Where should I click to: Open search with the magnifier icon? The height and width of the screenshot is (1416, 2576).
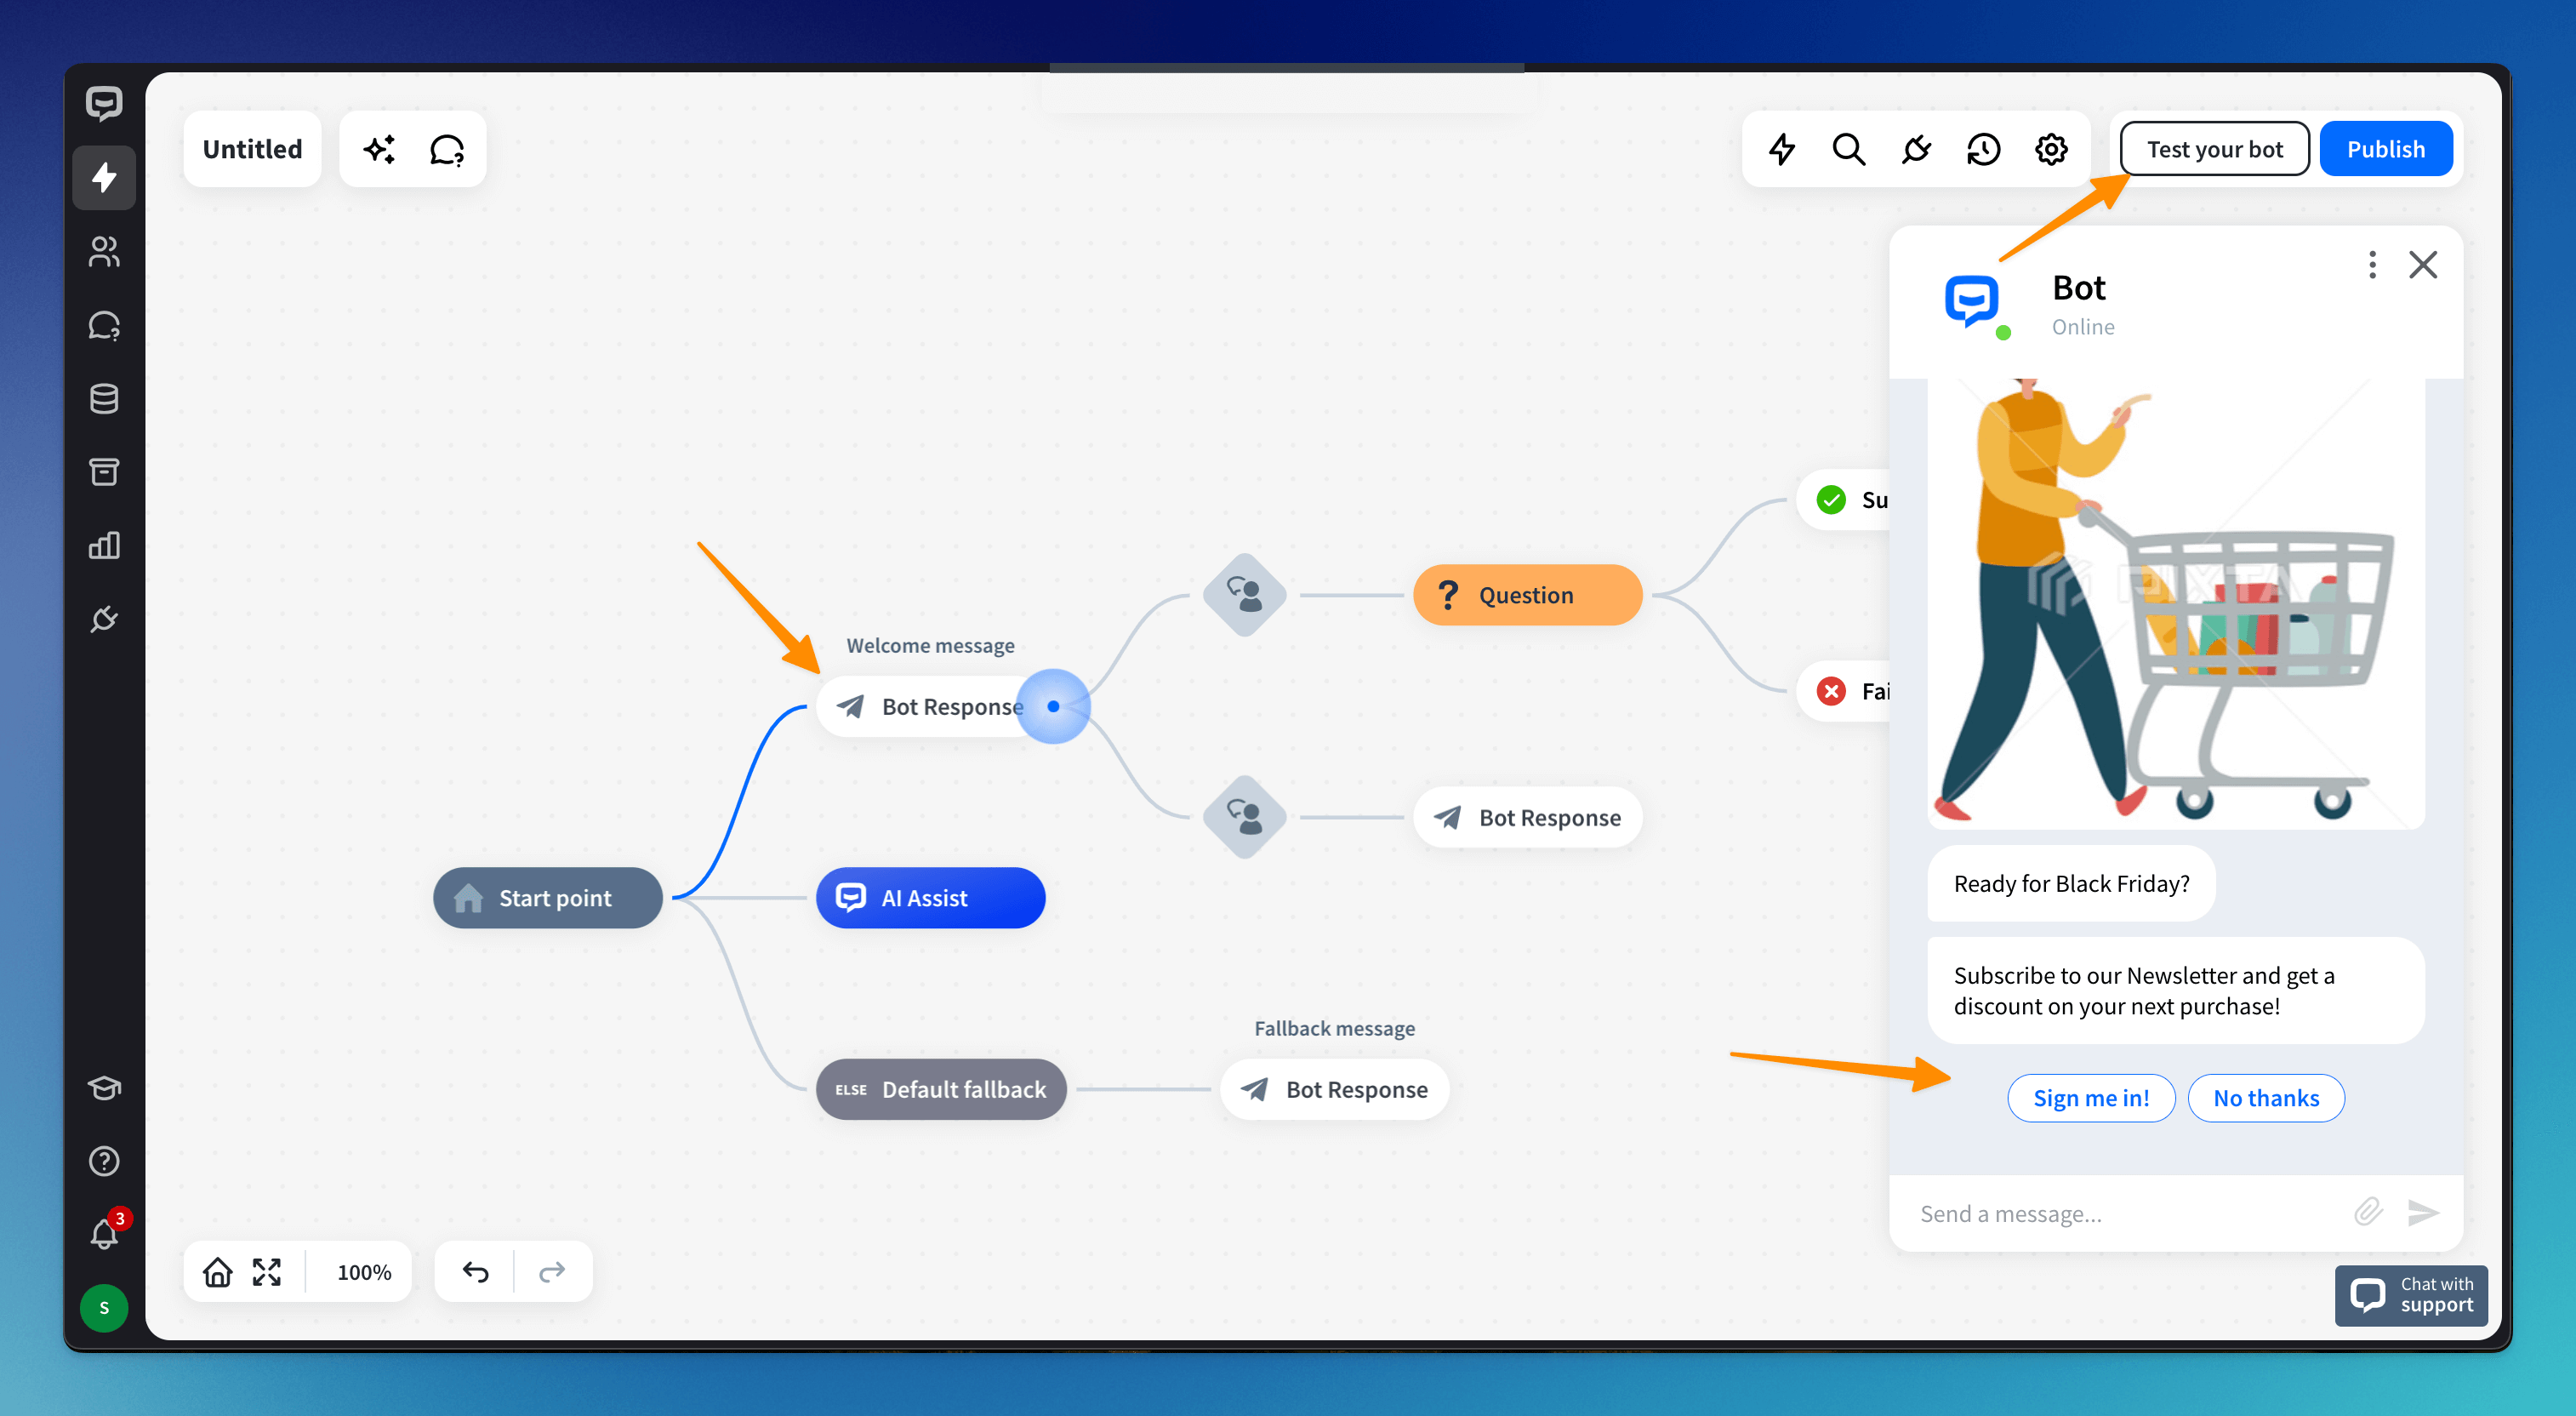[x=1848, y=149]
